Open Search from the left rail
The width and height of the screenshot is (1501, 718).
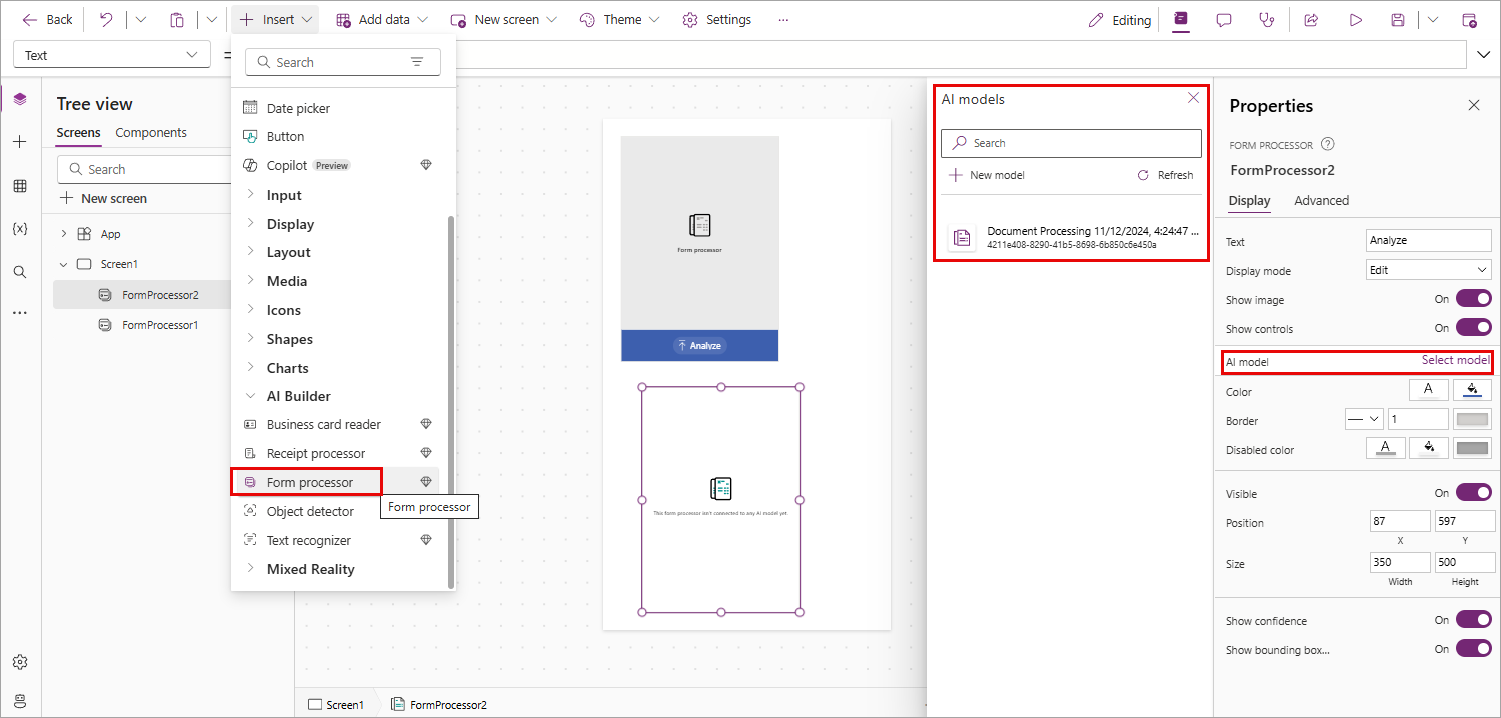(x=20, y=270)
